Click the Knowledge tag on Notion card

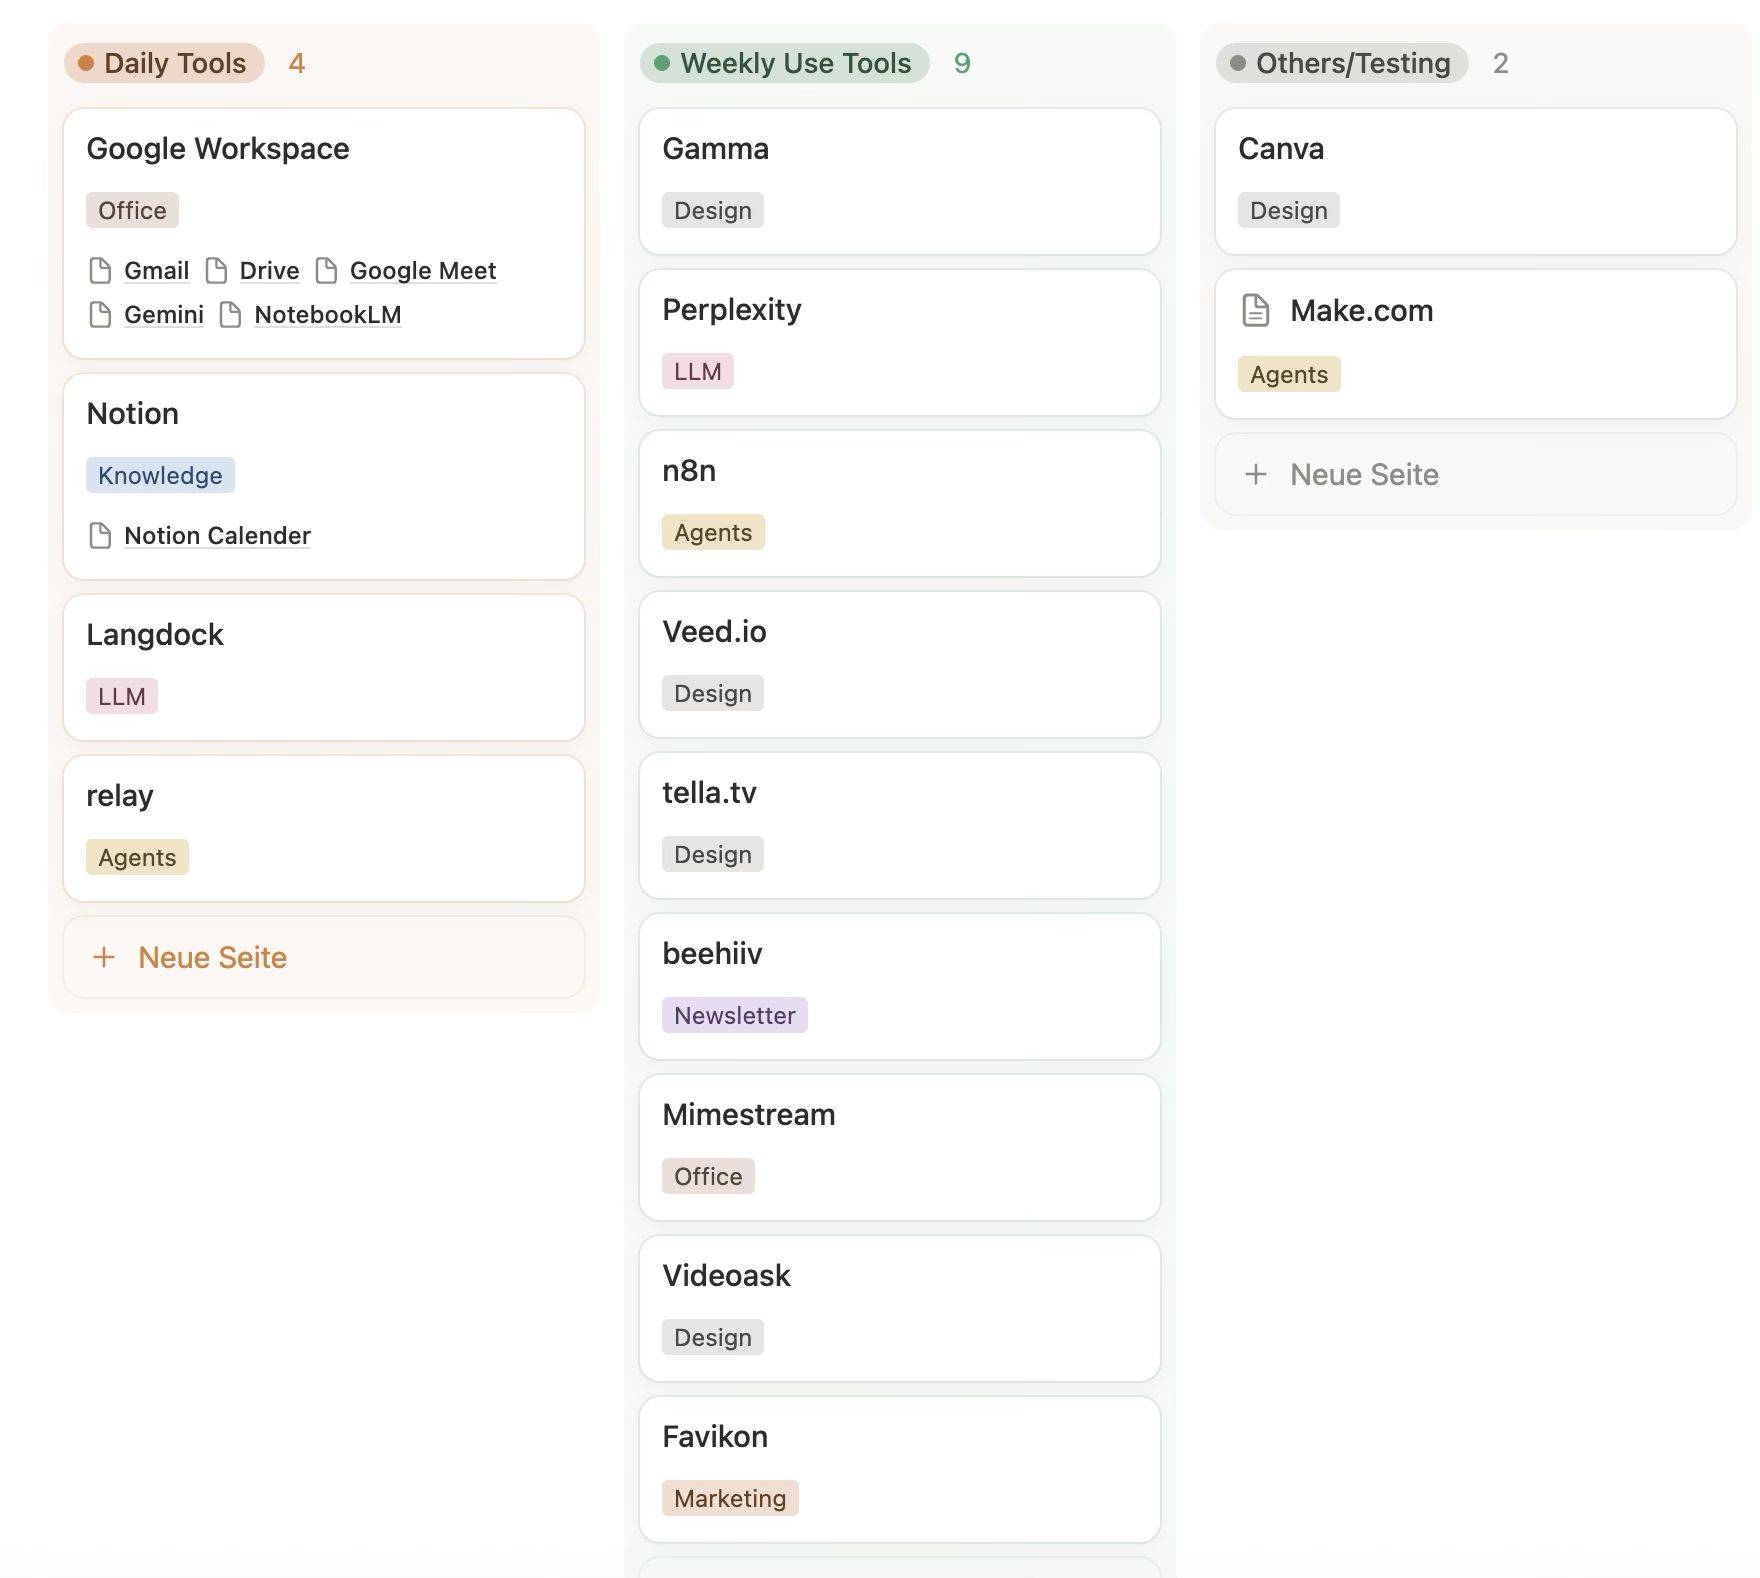point(160,476)
